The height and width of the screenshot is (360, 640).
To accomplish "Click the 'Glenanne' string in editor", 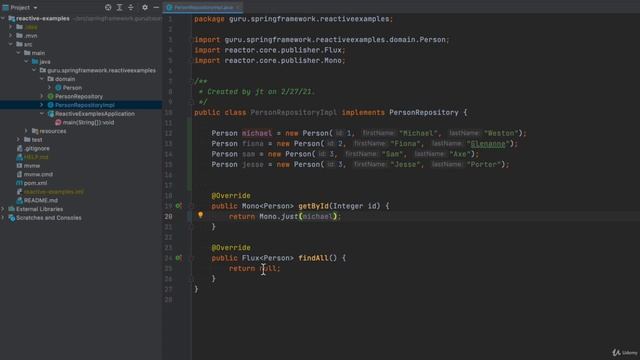I will (488, 144).
